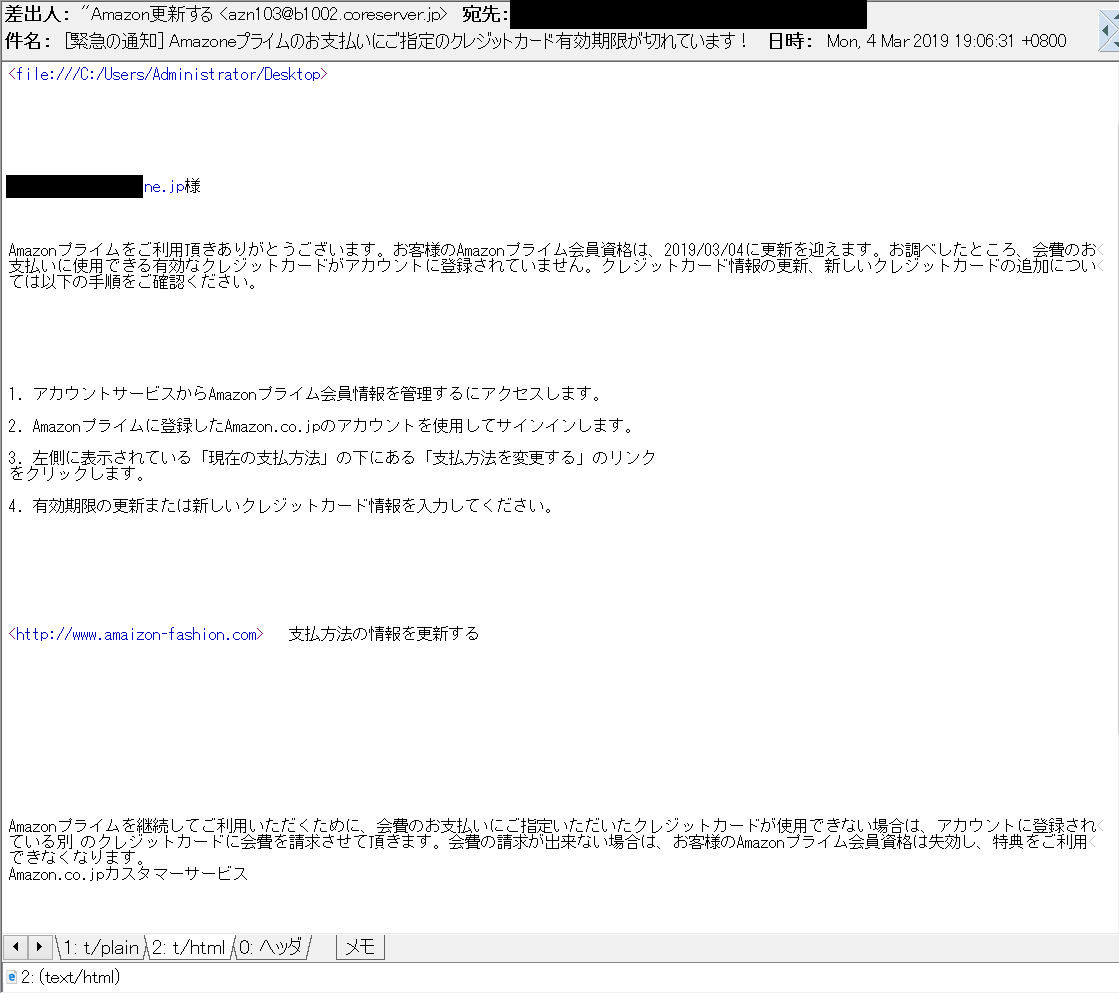Click the sender address azn103@b1002.coreserver.jp
This screenshot has height=993, width=1119.
[334, 14]
